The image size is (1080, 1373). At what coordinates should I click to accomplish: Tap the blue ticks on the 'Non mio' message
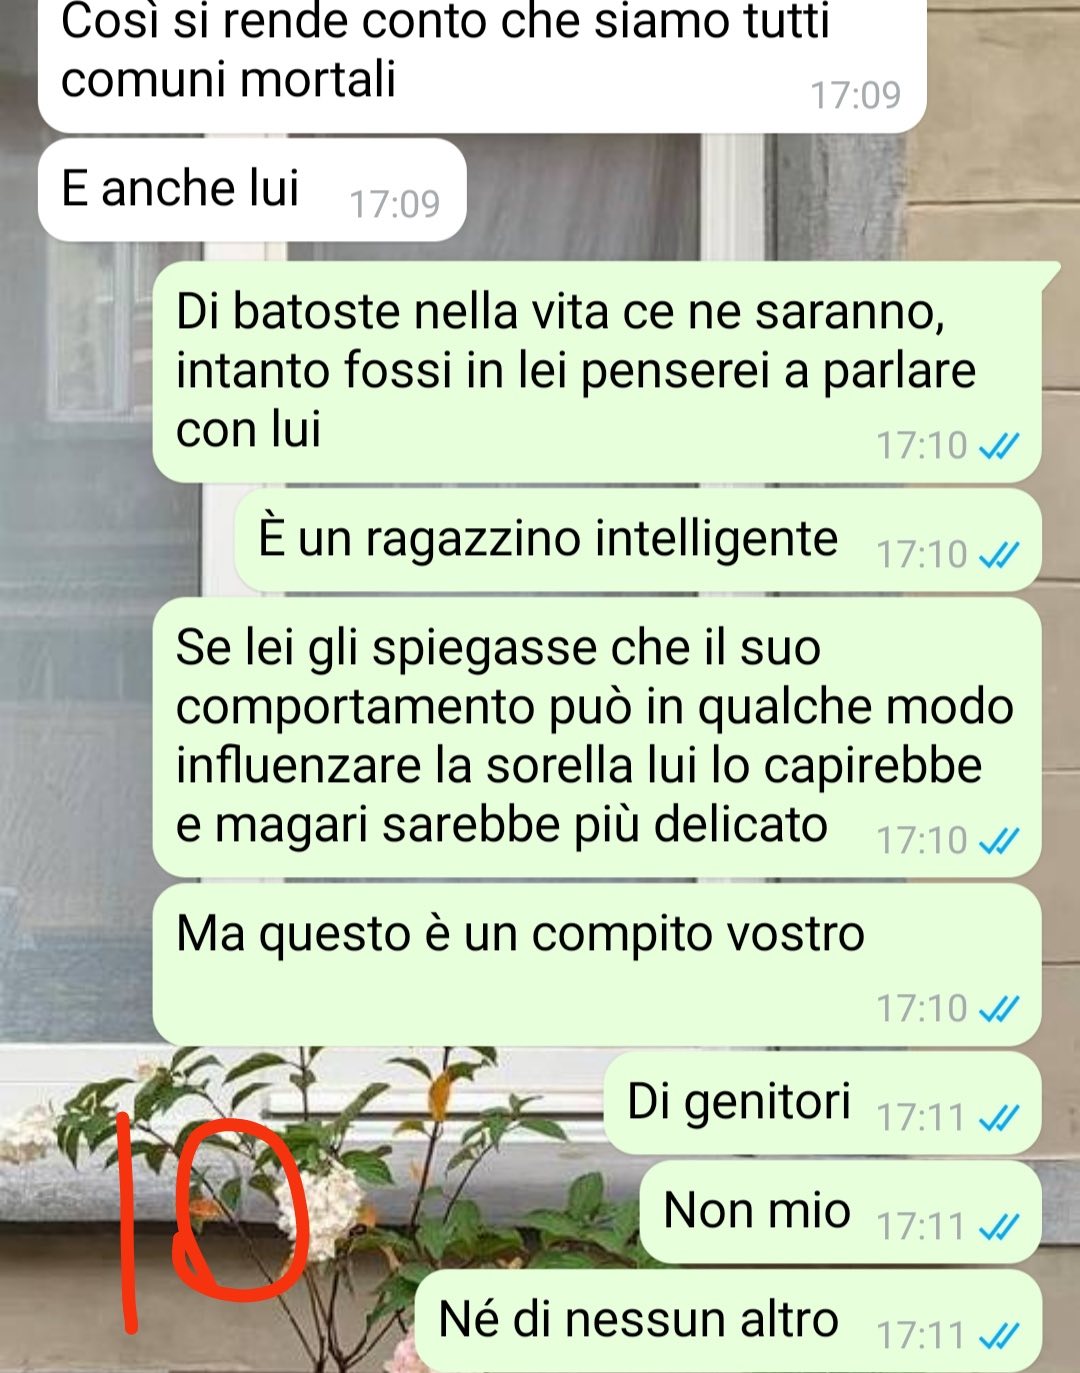[x=998, y=1226]
